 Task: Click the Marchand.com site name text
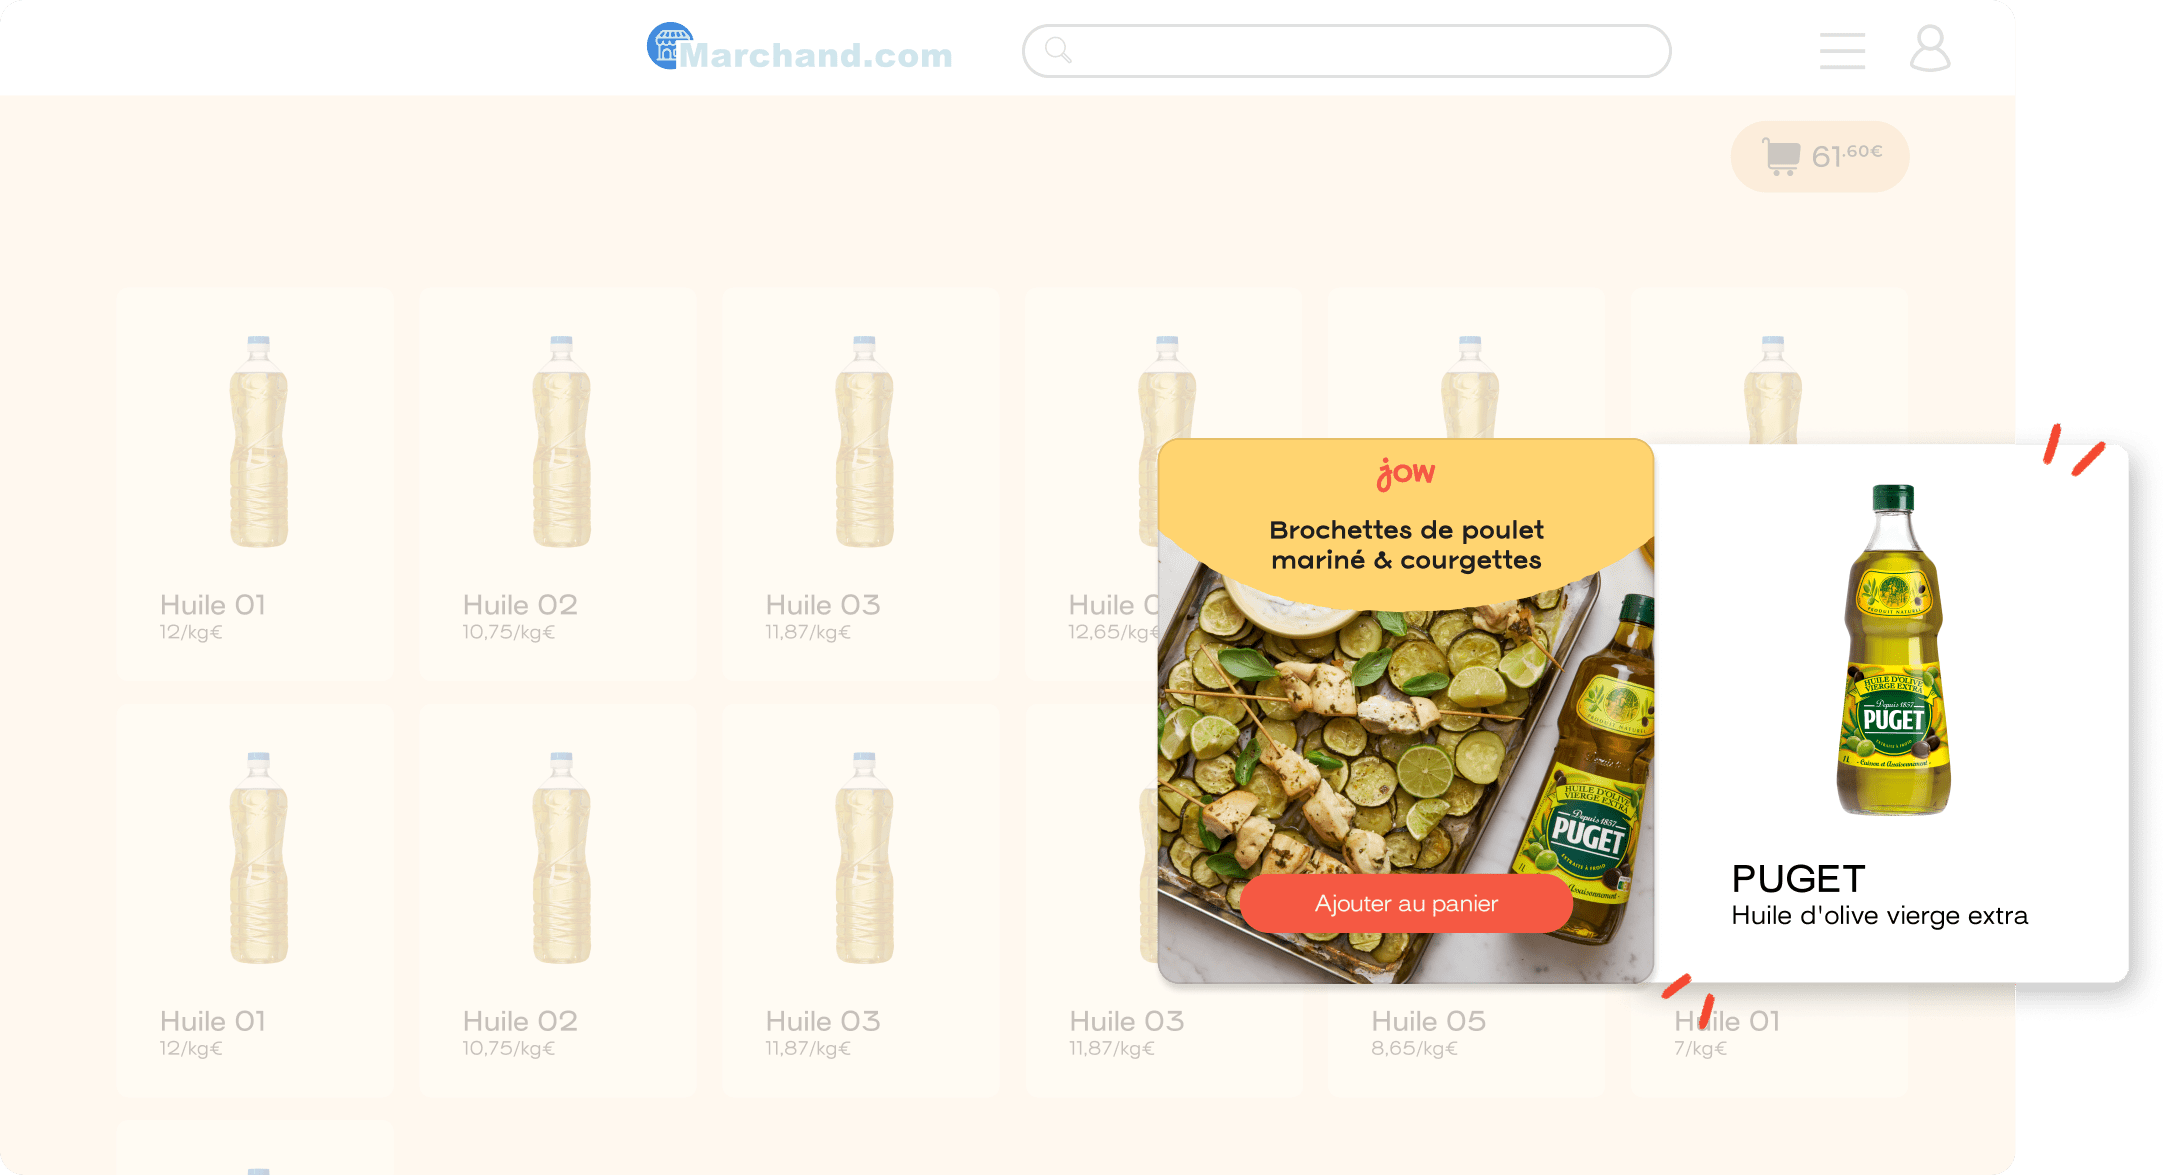[816, 55]
